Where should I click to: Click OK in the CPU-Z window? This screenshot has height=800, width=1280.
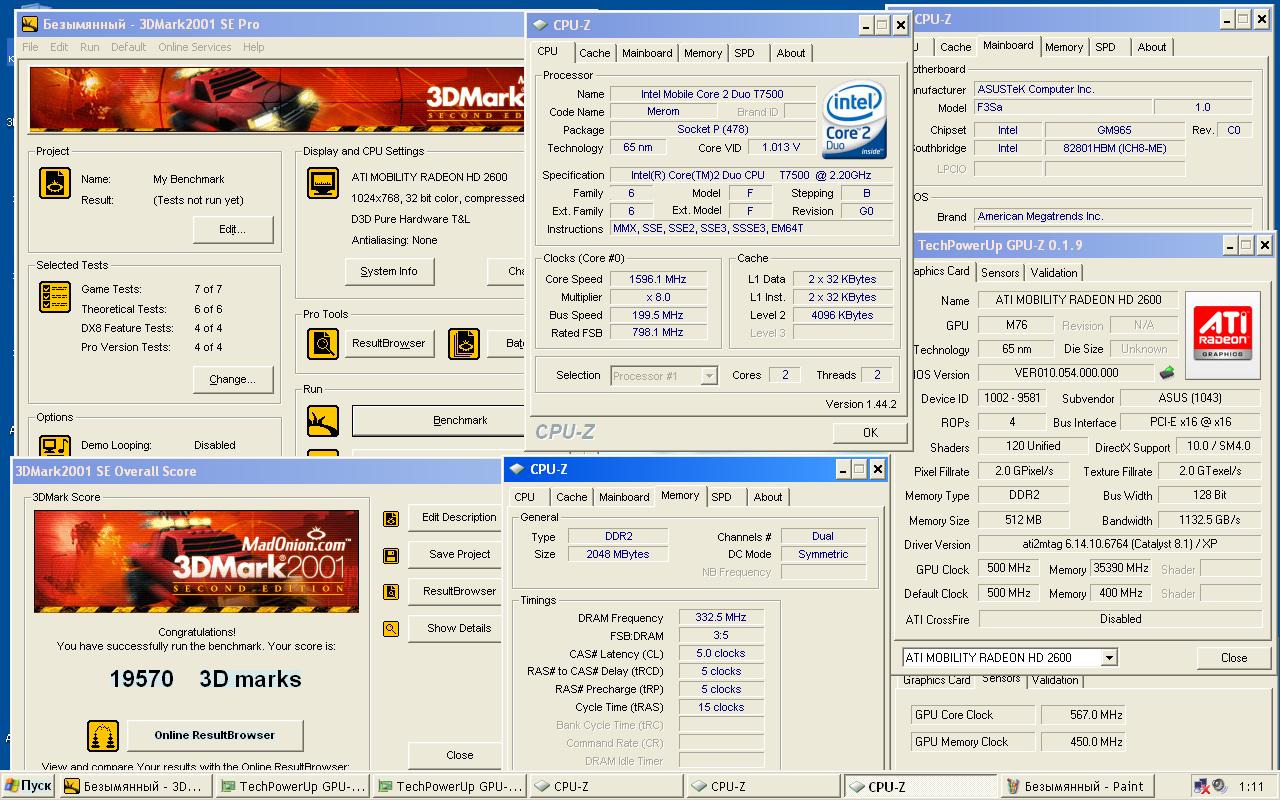(870, 433)
